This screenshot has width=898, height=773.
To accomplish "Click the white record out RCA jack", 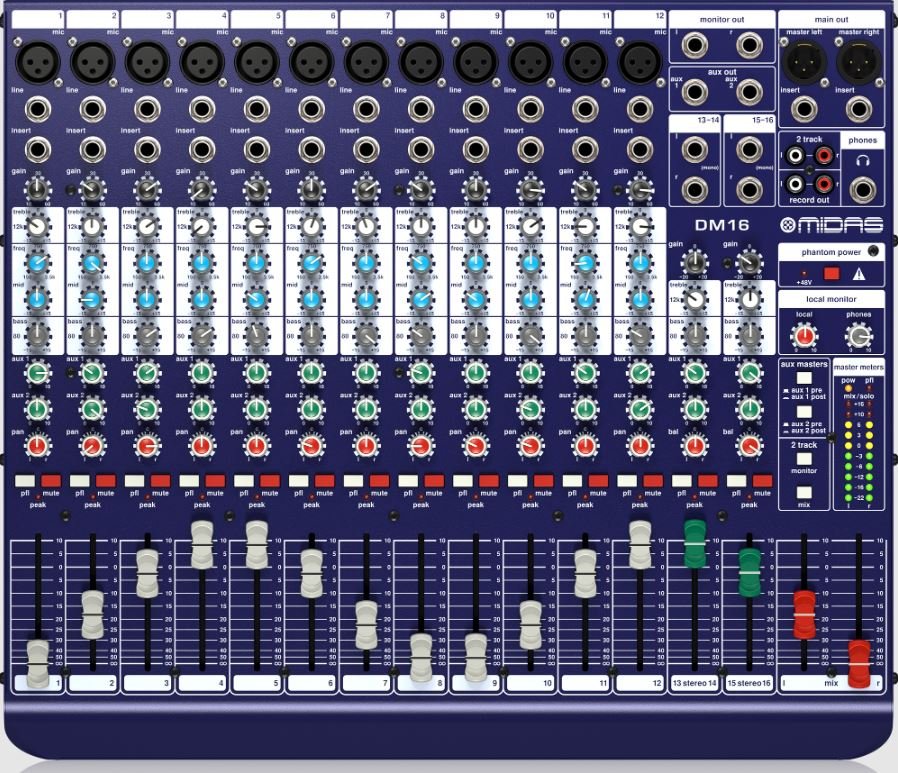I will (x=795, y=183).
